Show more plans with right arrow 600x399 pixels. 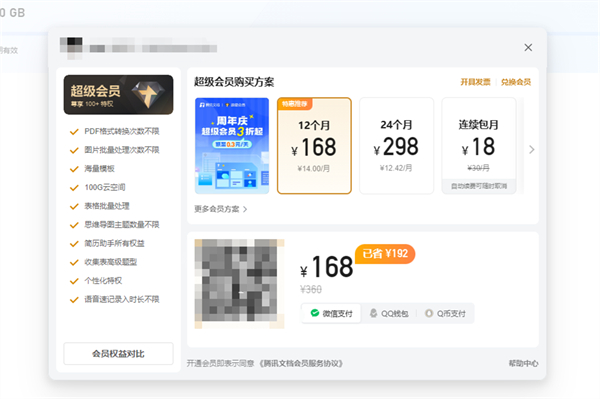coord(532,150)
